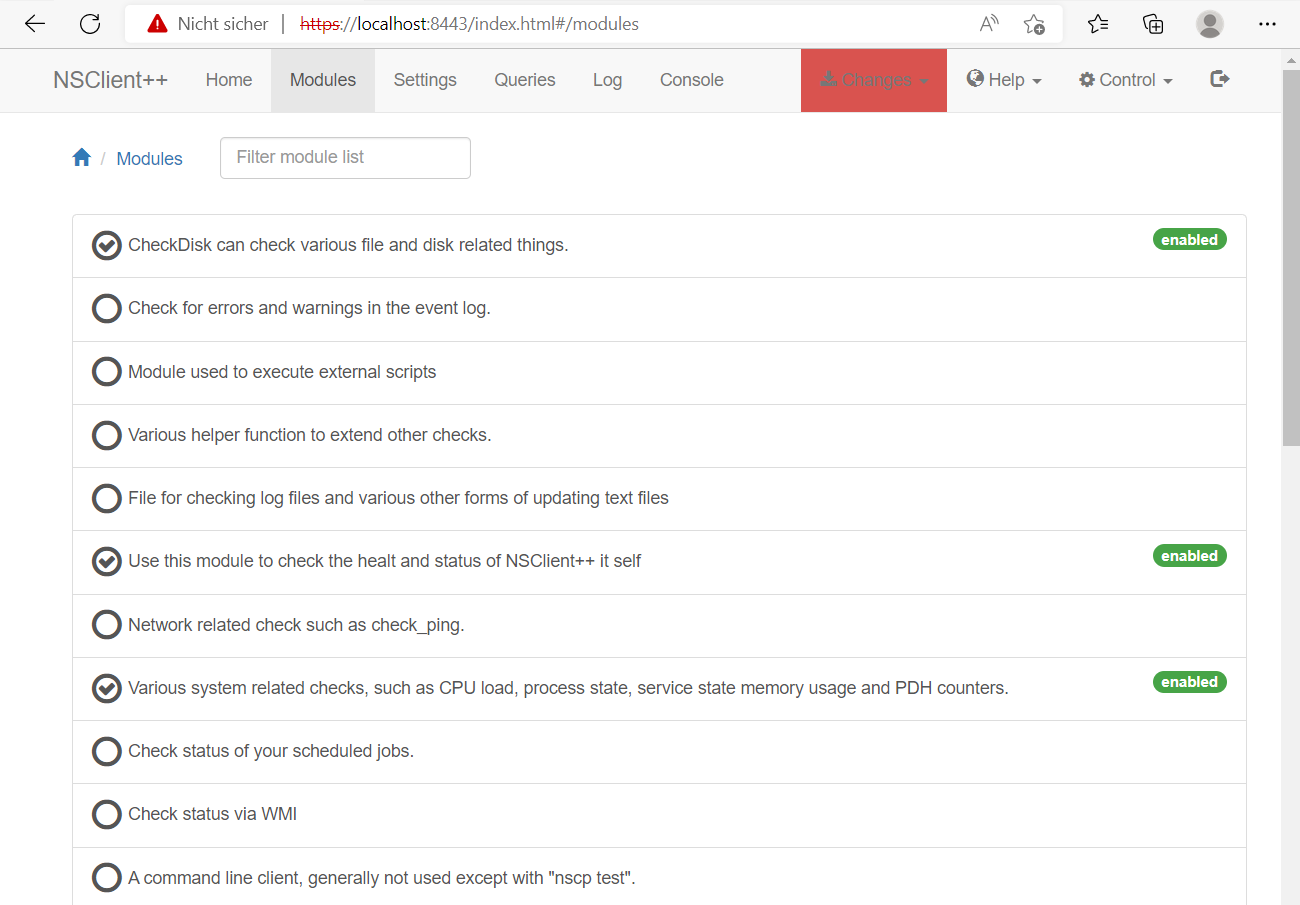The height and width of the screenshot is (905, 1300).
Task: Open the 'Check status of your scheduled jobs.' text
Action: (x=271, y=751)
